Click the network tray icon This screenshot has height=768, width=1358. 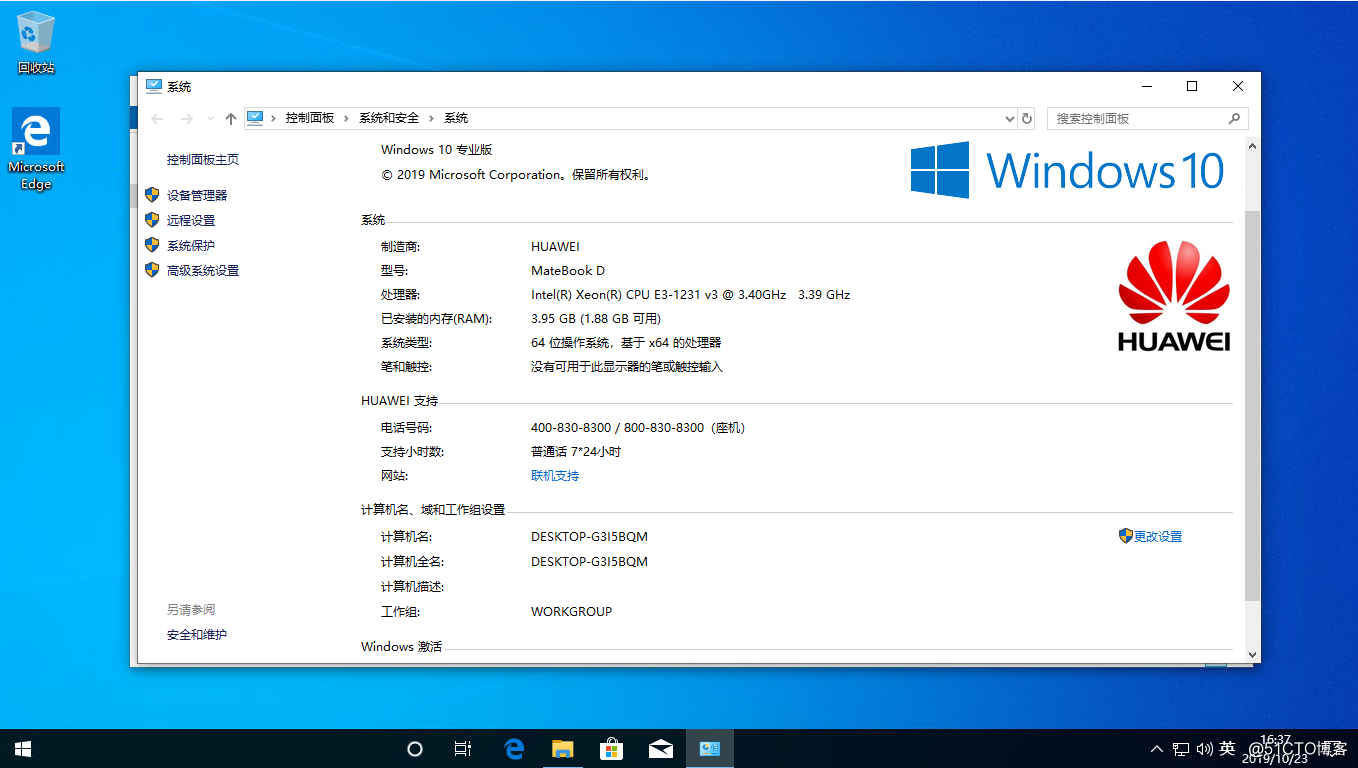pos(1181,749)
